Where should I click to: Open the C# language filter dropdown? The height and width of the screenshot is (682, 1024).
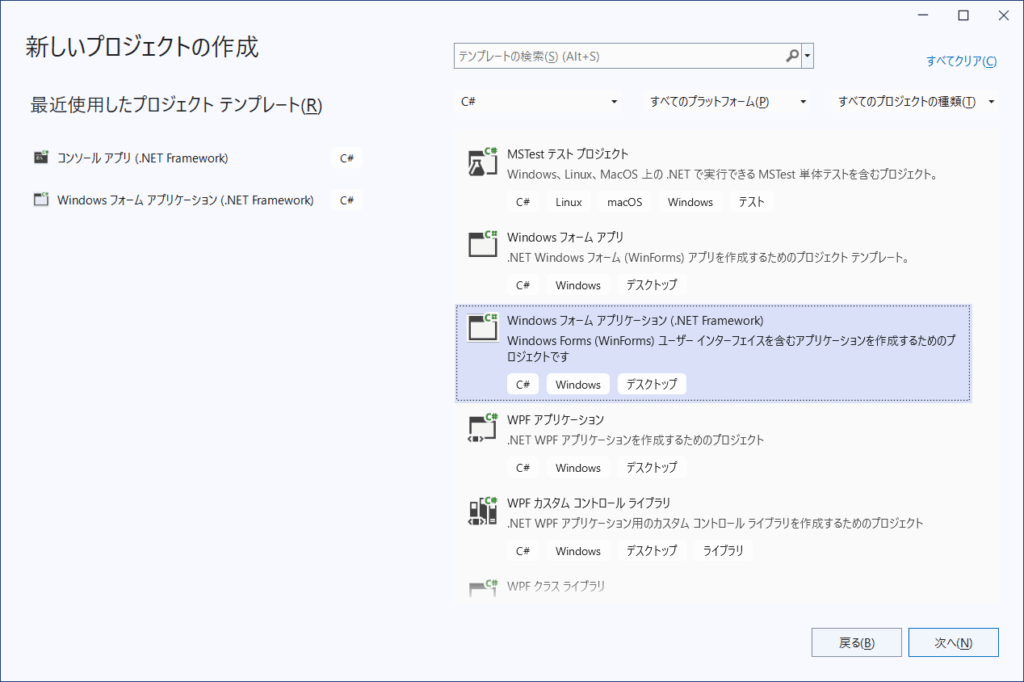(x=538, y=102)
